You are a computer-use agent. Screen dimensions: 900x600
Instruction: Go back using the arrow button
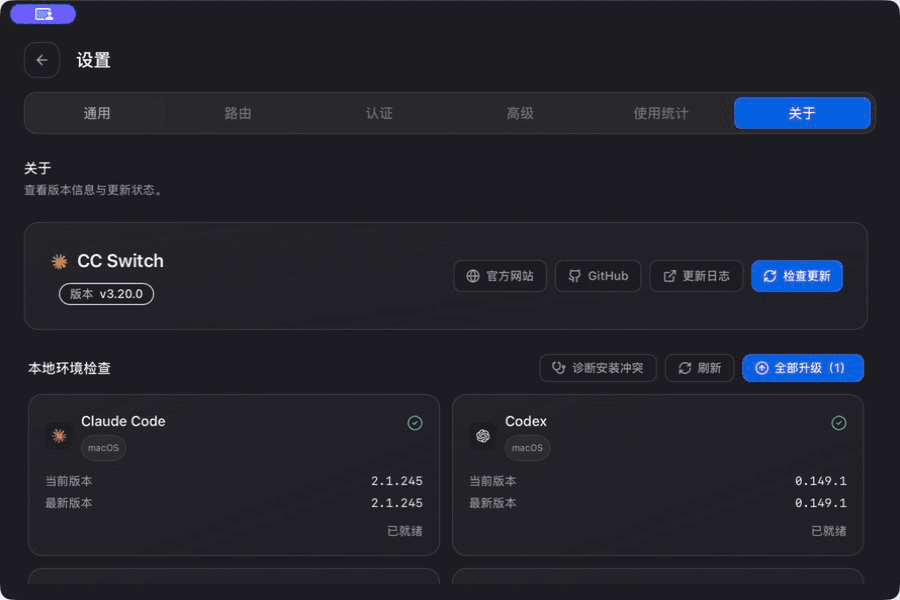point(42,60)
